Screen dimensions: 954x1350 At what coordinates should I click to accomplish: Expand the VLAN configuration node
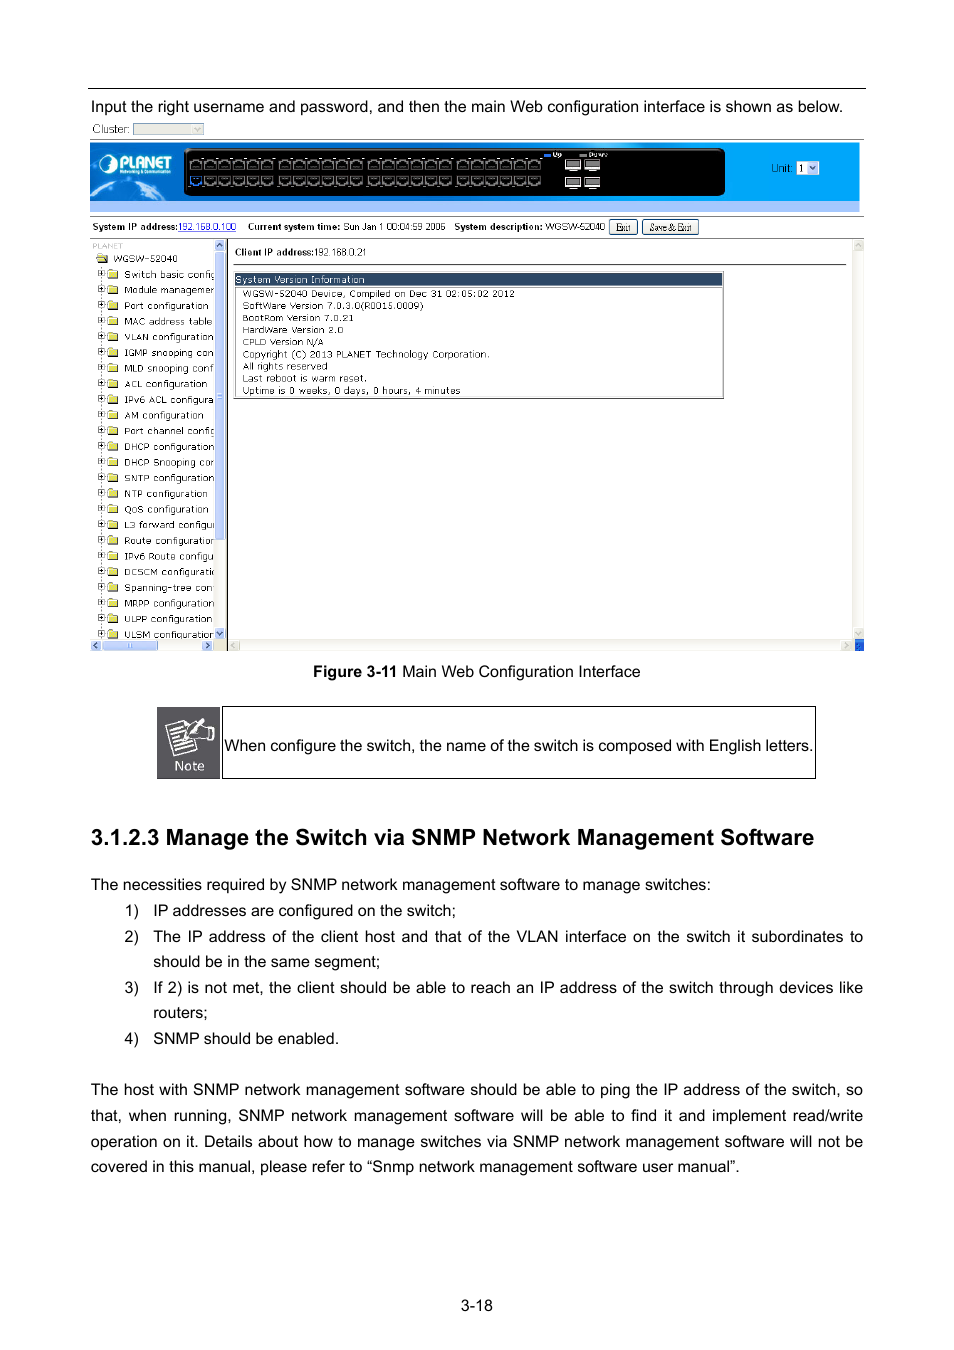click(101, 336)
